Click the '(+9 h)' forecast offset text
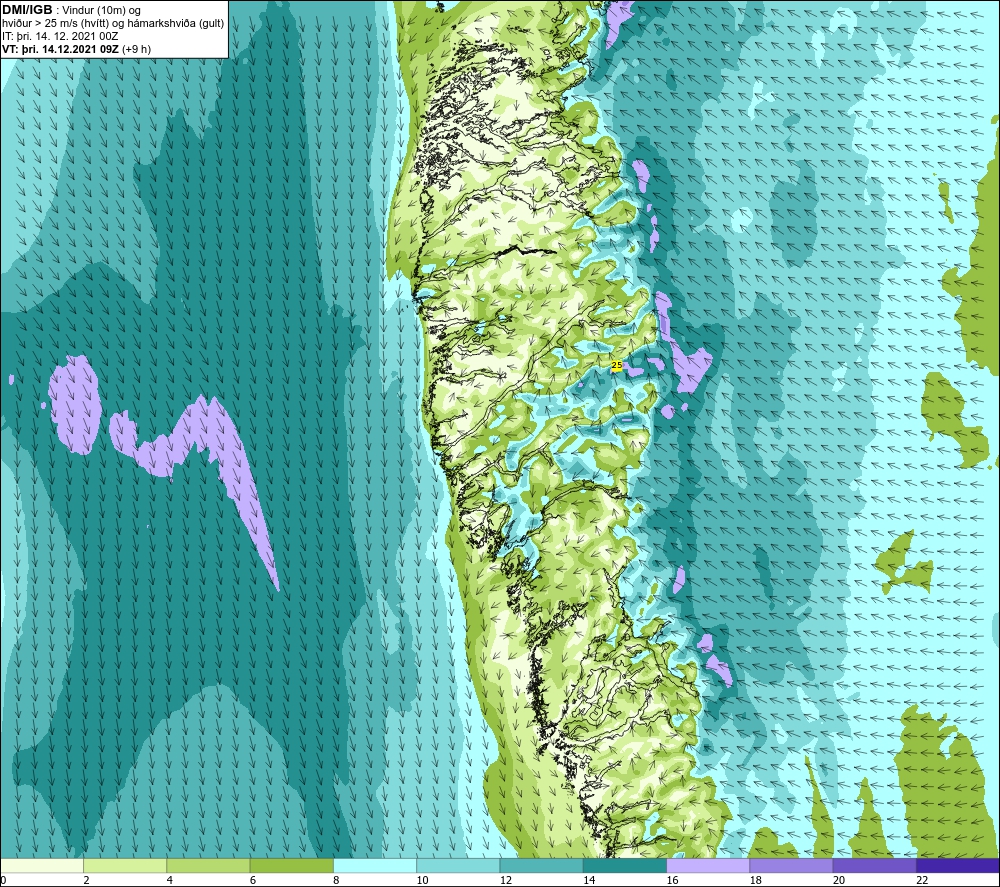Viewport: 1000px width, 887px height. click(136, 49)
